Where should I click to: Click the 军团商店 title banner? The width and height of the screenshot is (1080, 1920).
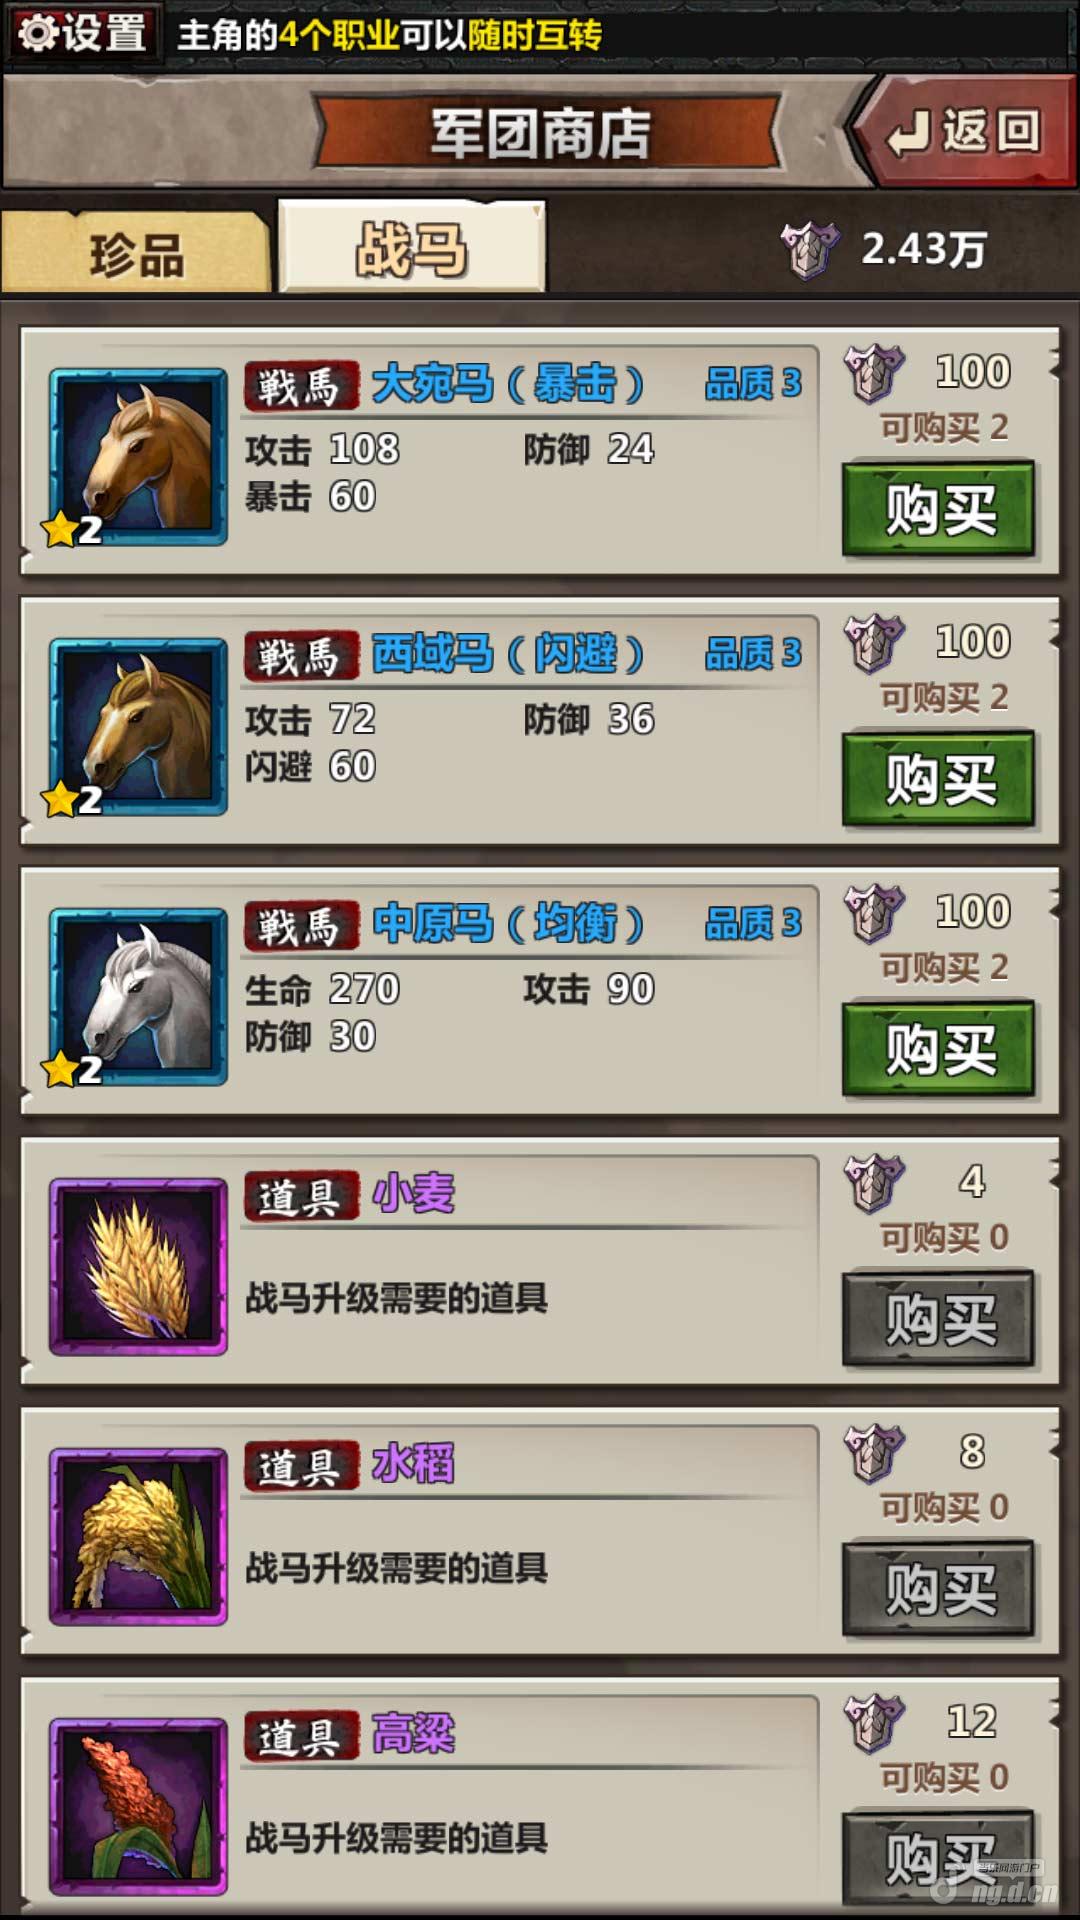(x=543, y=132)
